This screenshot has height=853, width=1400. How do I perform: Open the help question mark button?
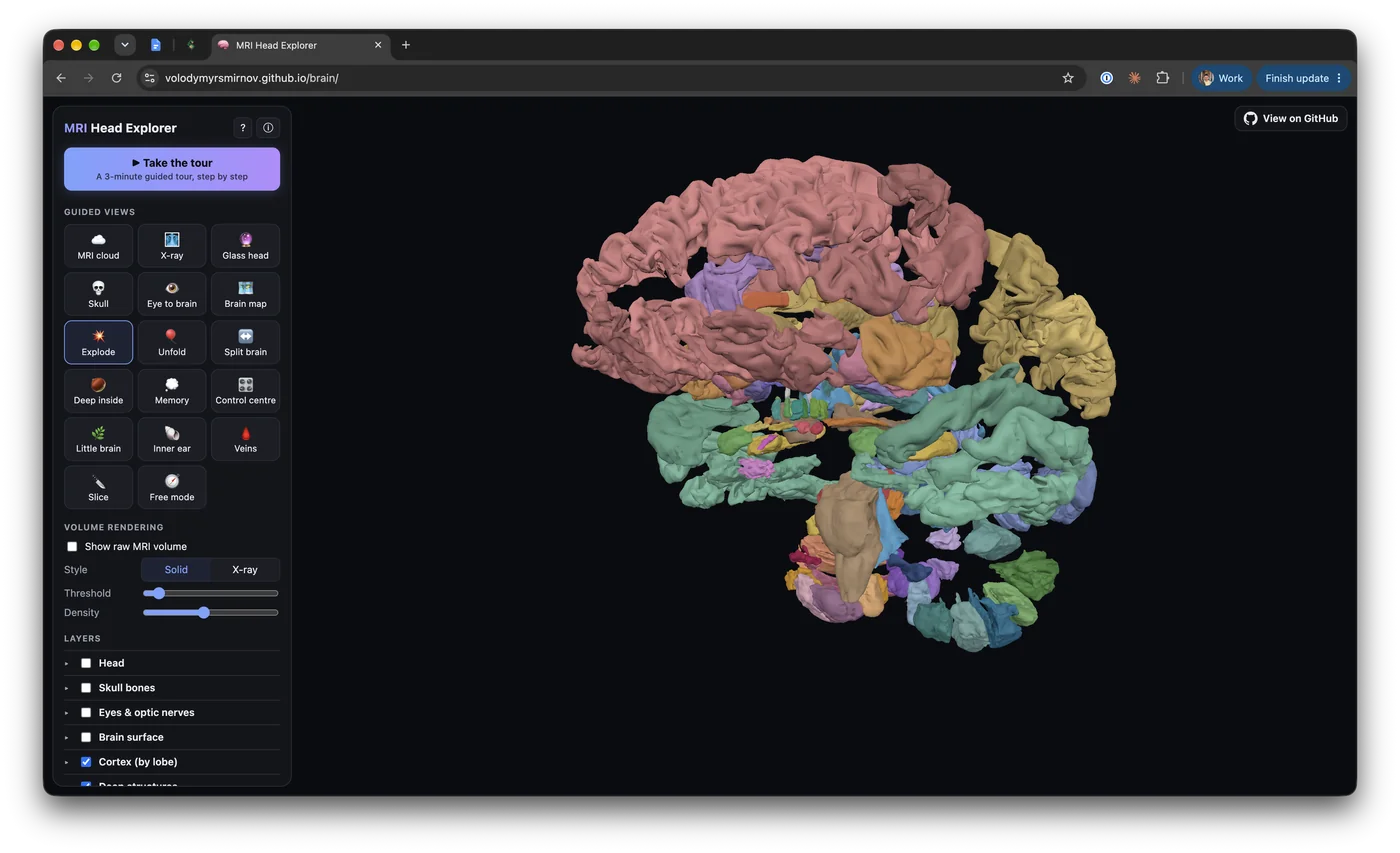coord(242,128)
